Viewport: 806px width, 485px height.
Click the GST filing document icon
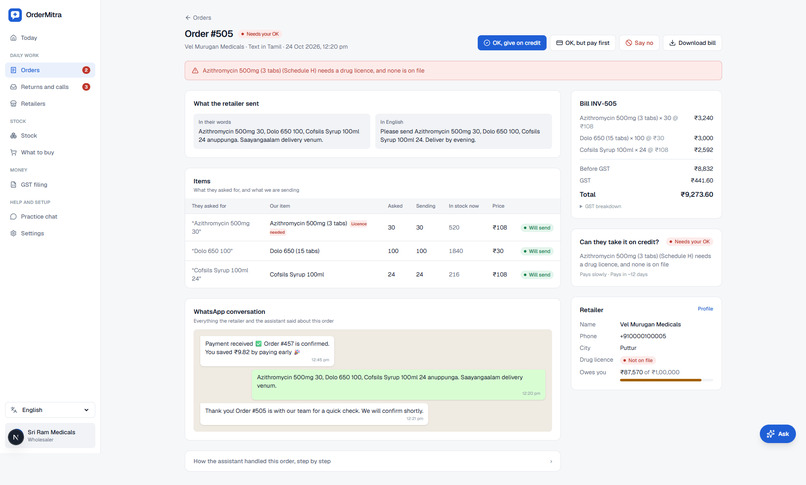point(13,184)
